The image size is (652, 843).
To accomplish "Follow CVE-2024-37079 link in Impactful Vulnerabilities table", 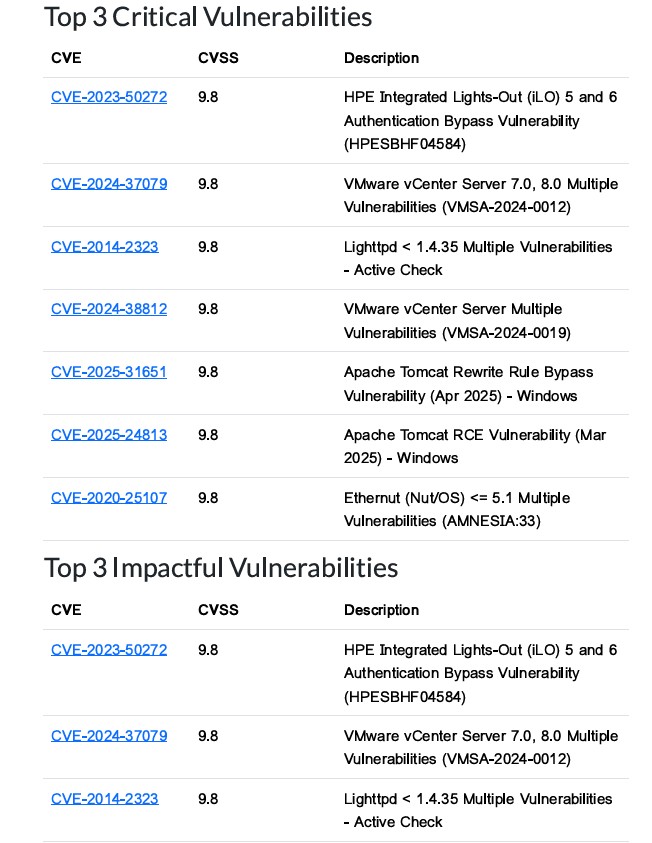I will tap(109, 736).
